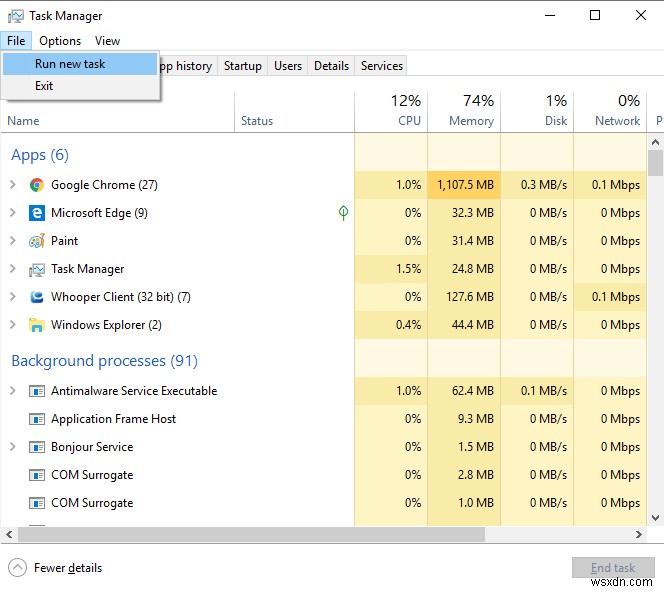Click the horizontal scrollbar left arrow

[9, 534]
